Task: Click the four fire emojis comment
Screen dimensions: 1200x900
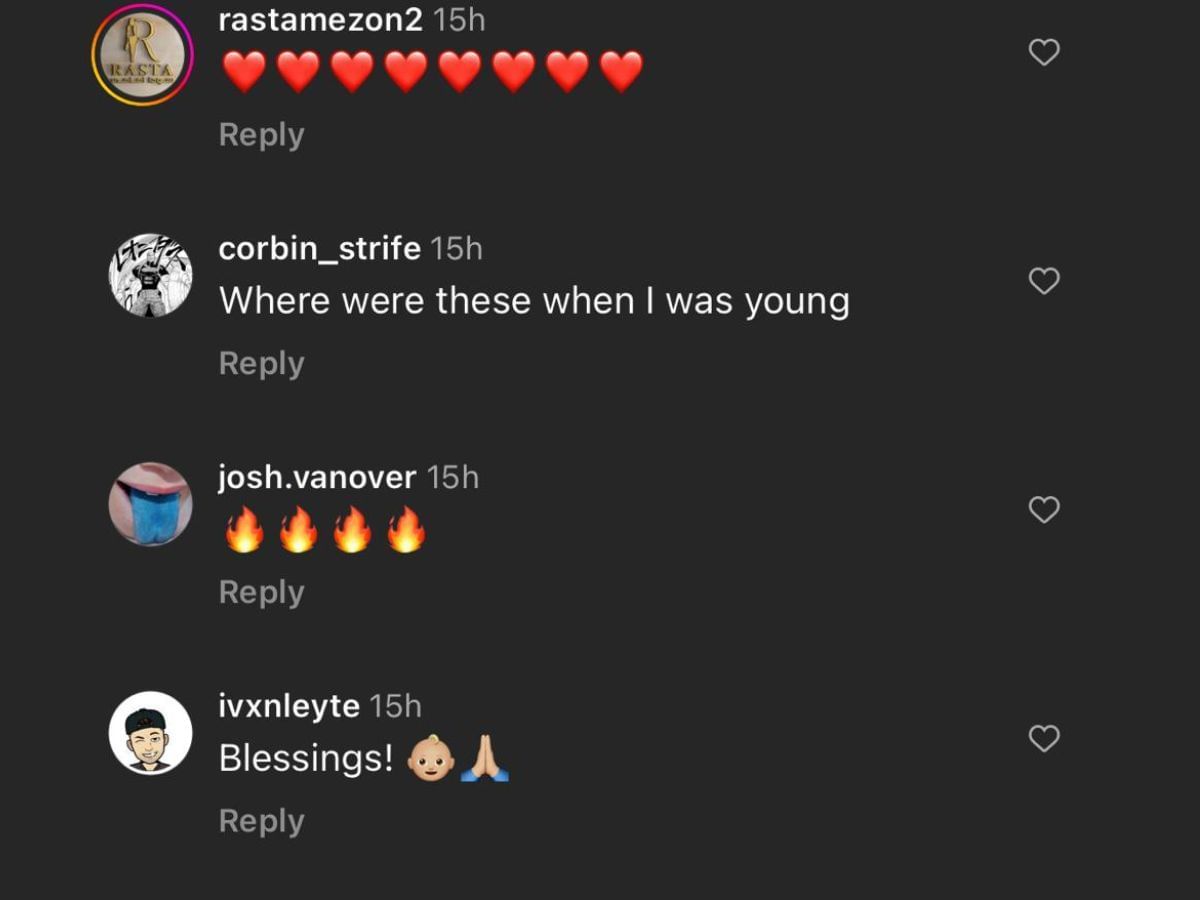Action: (324, 530)
